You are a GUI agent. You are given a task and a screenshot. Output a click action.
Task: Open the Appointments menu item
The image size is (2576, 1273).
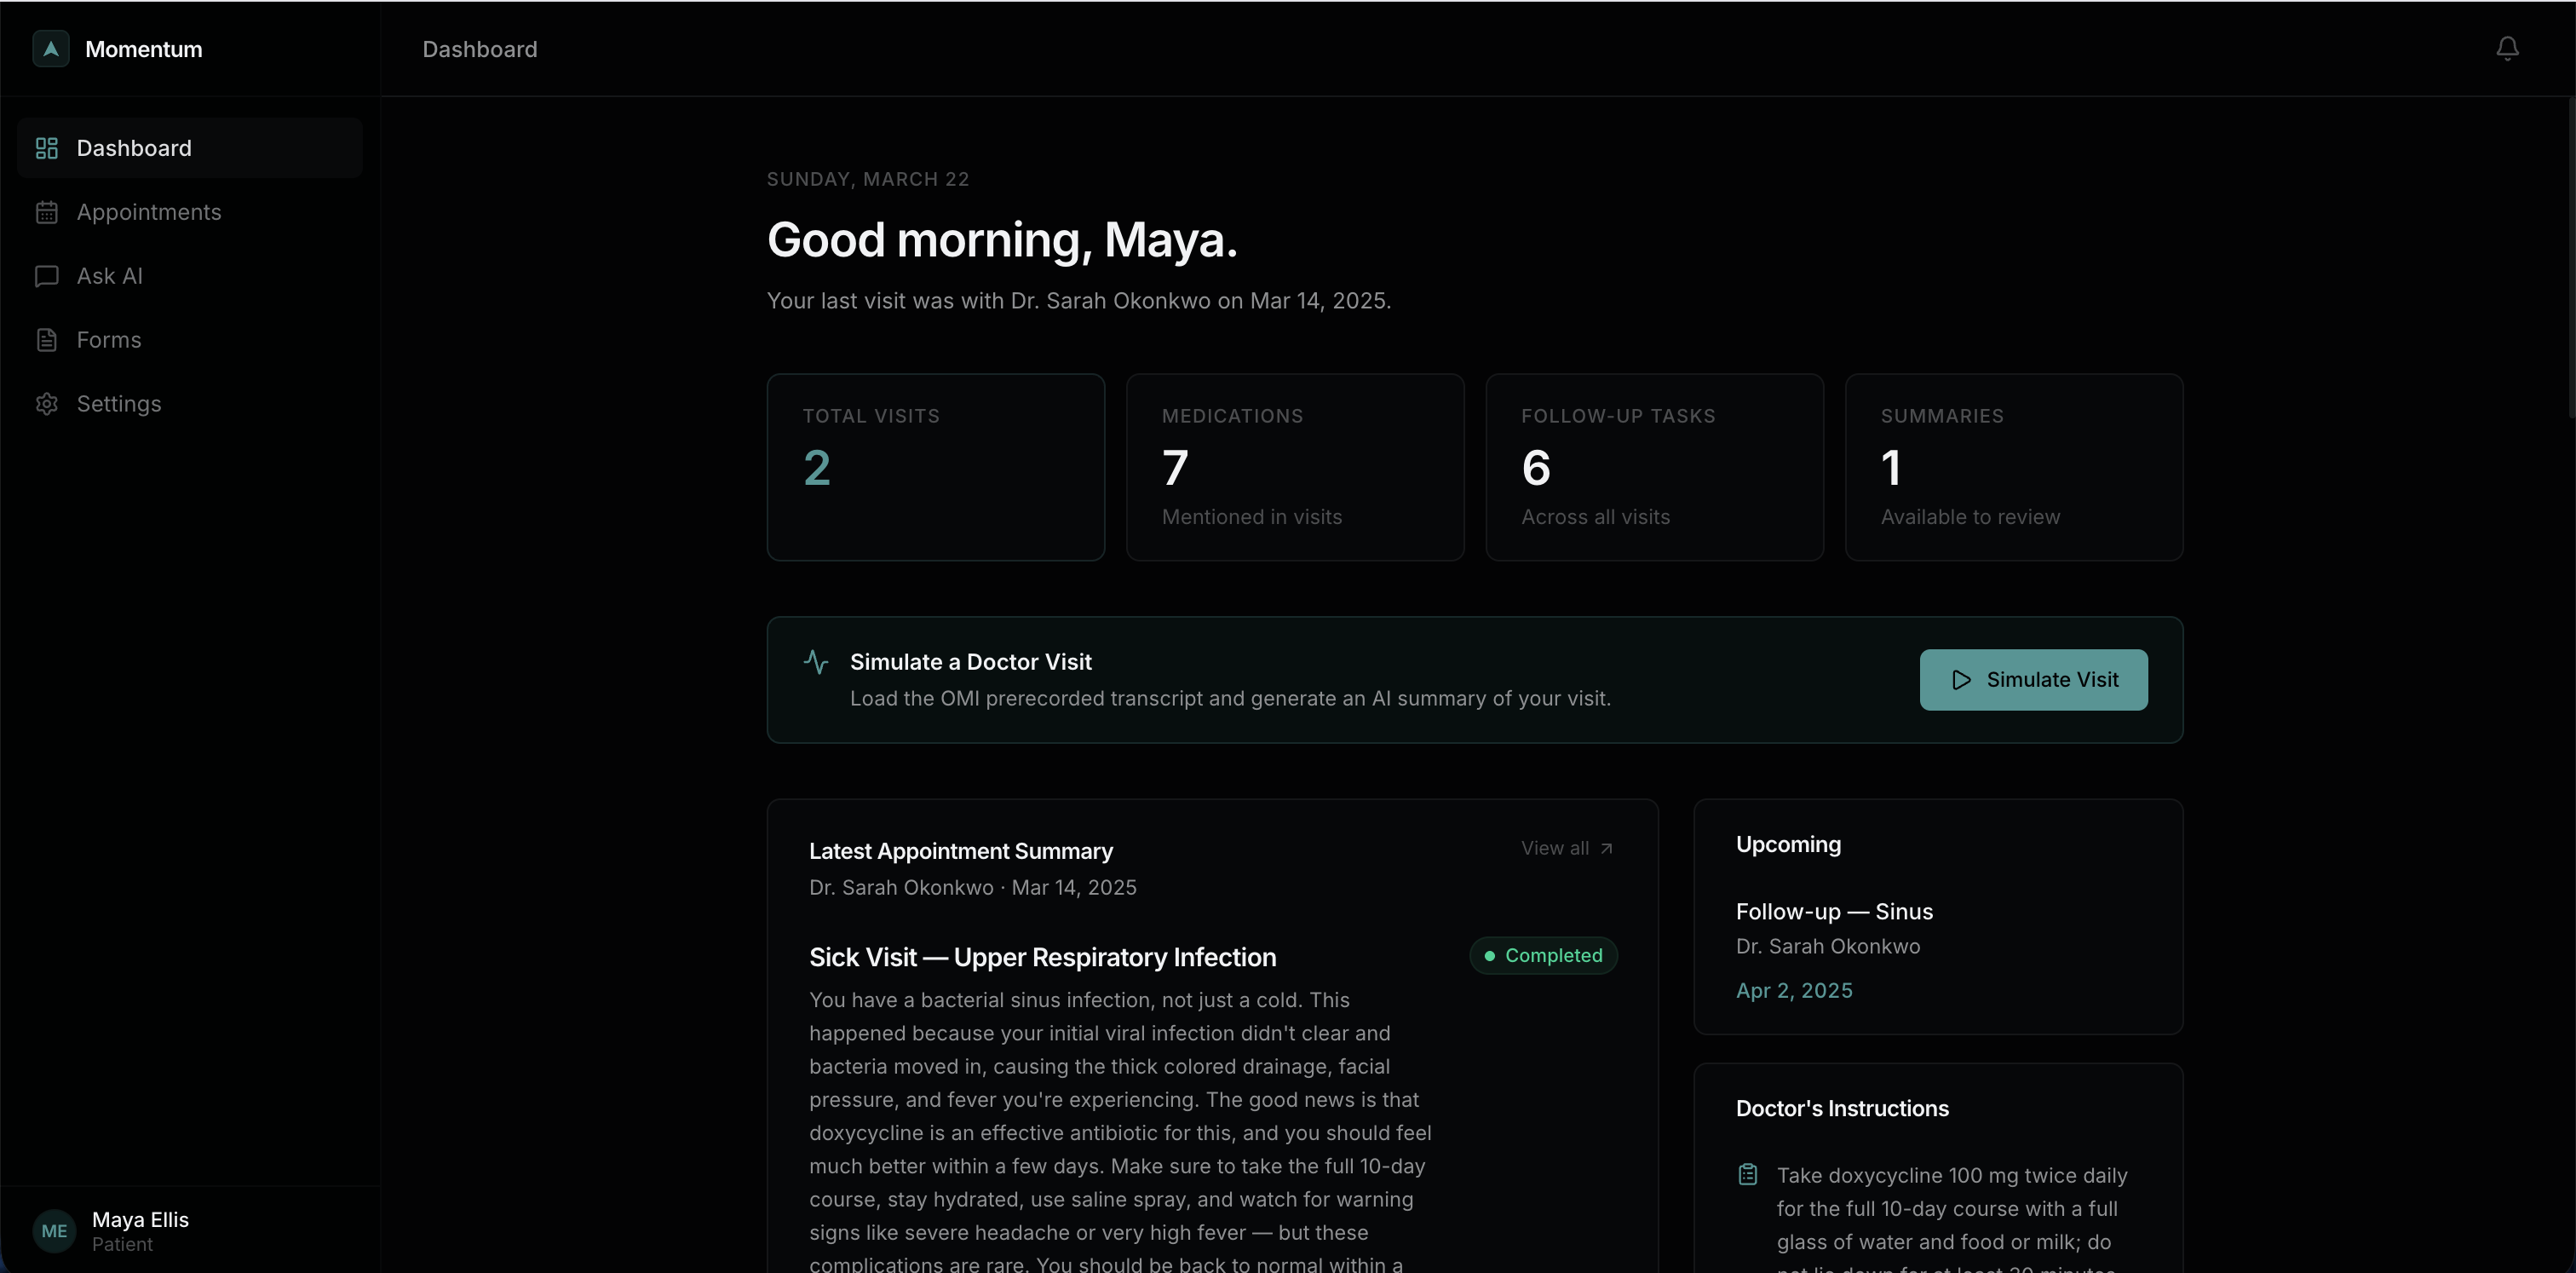point(149,212)
